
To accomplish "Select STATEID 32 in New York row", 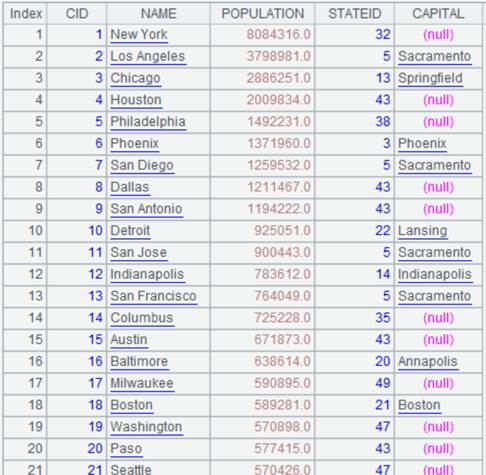I will click(383, 35).
